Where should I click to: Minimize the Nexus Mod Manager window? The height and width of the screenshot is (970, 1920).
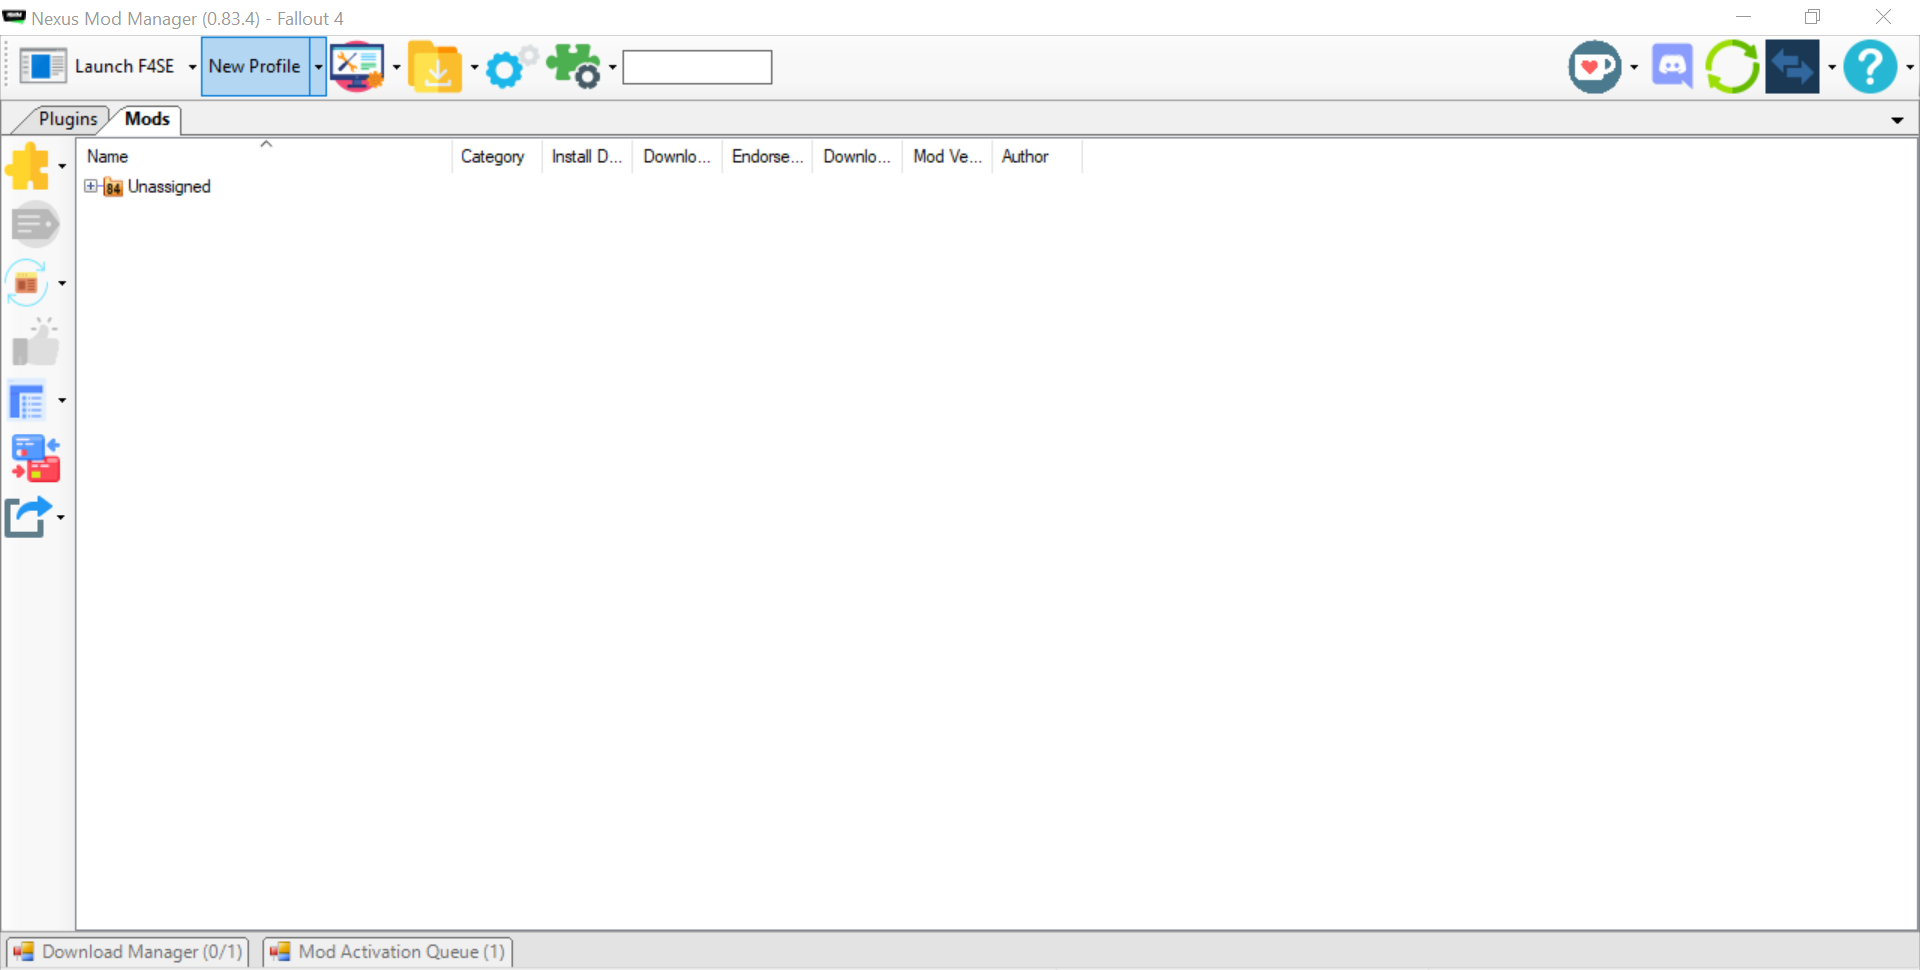click(1743, 17)
